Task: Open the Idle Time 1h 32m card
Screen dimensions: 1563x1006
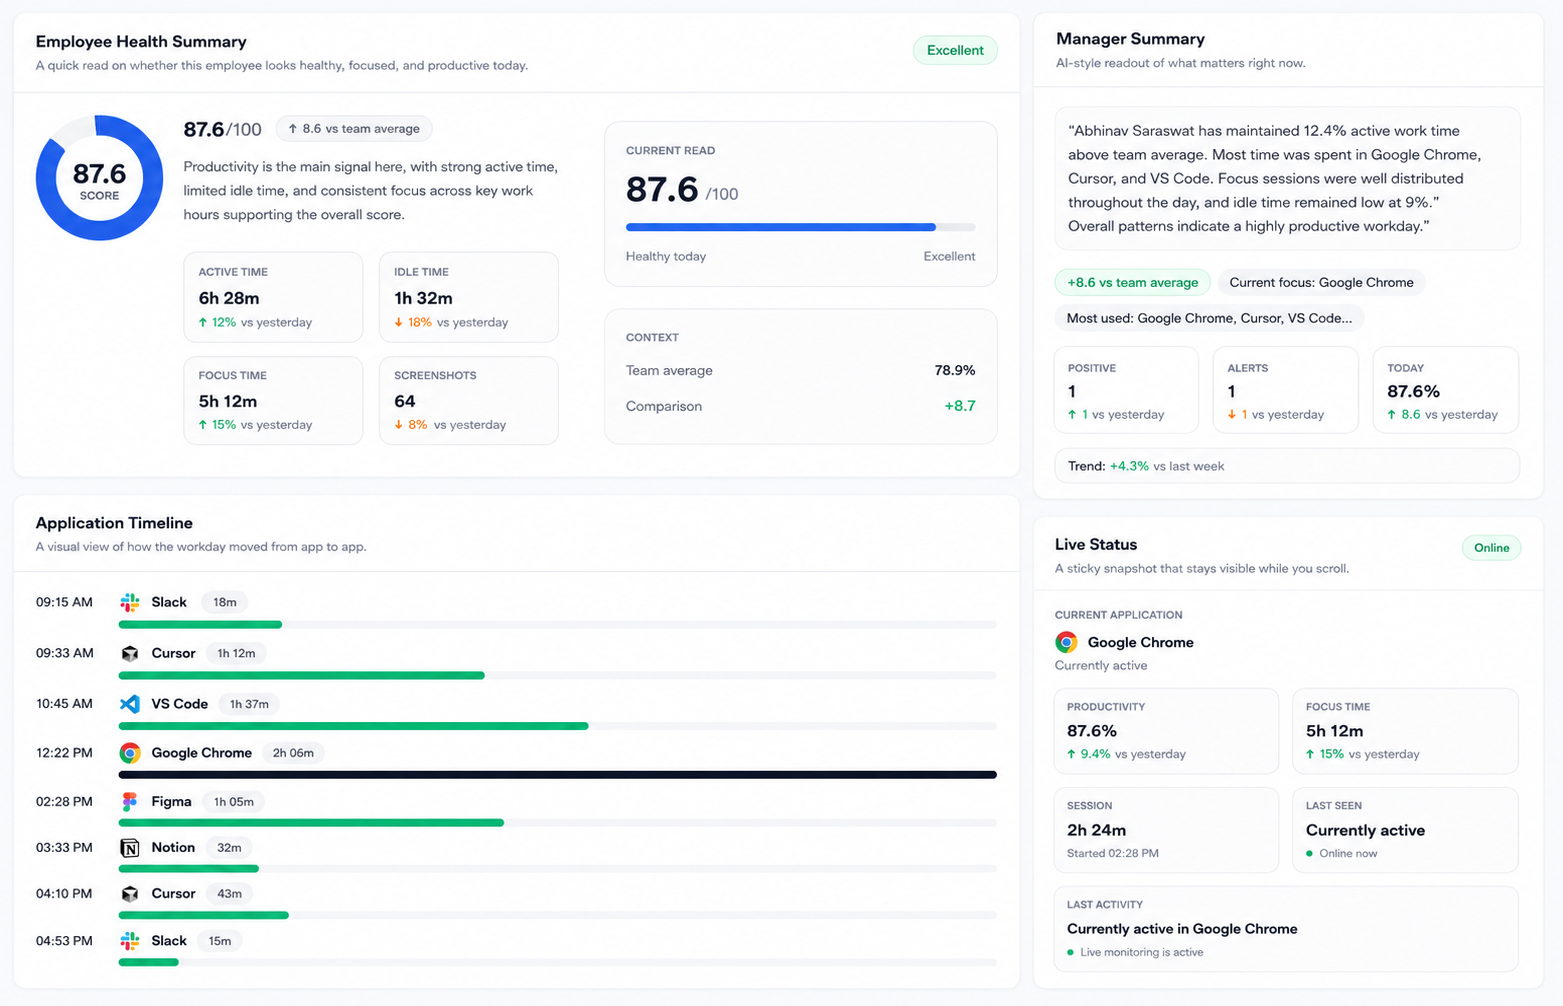Action: coord(469,297)
